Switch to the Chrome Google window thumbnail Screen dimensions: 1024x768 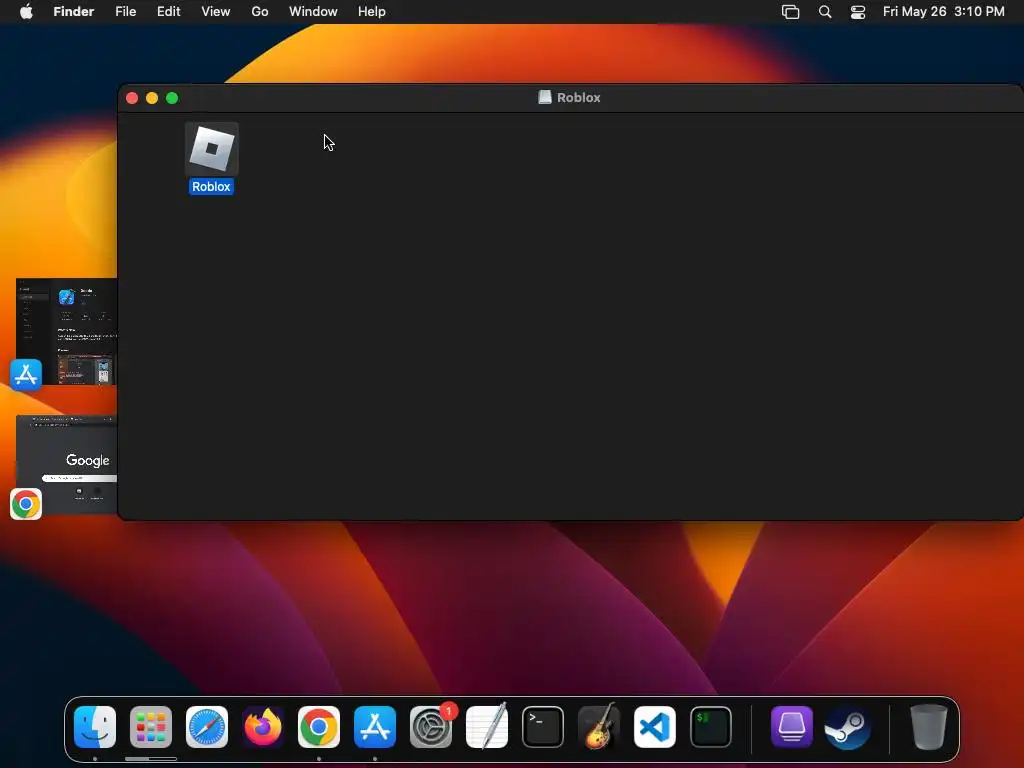pos(67,464)
